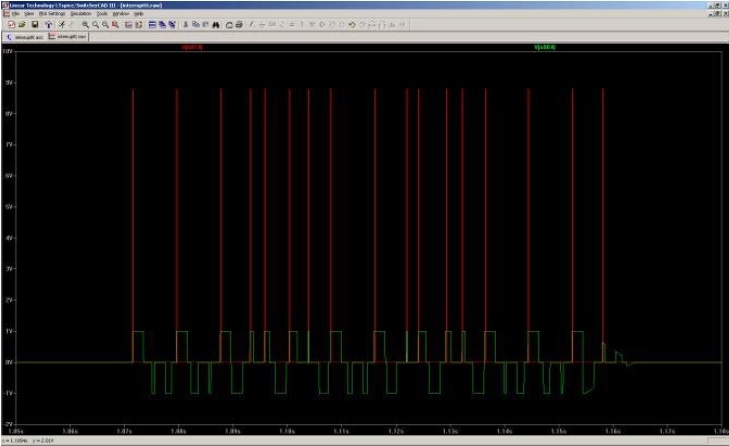Zoom to full extents with the red magnifier
Screen dimensions: 729x446
click(x=115, y=25)
